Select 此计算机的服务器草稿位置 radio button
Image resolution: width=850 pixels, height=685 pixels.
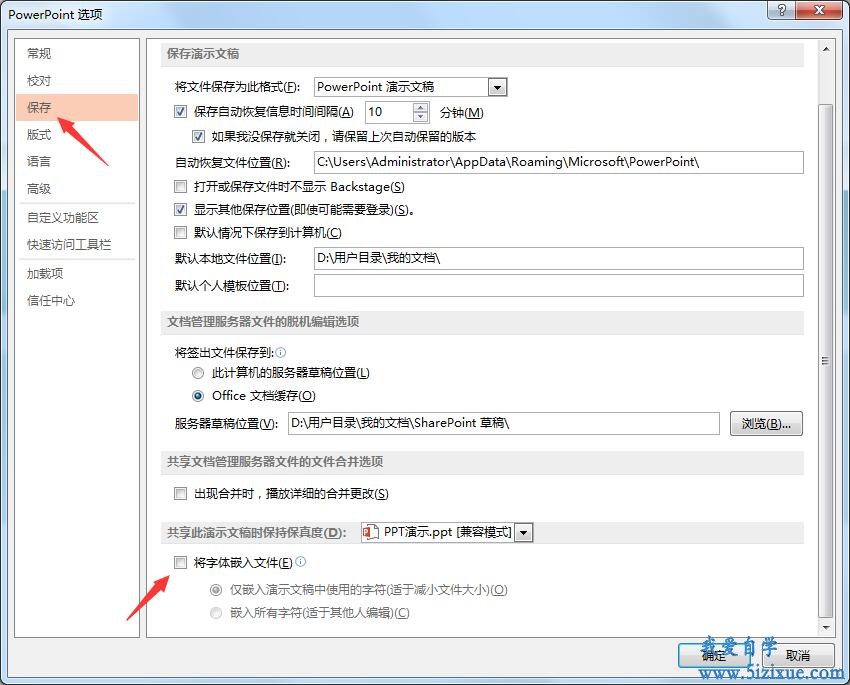tap(198, 373)
